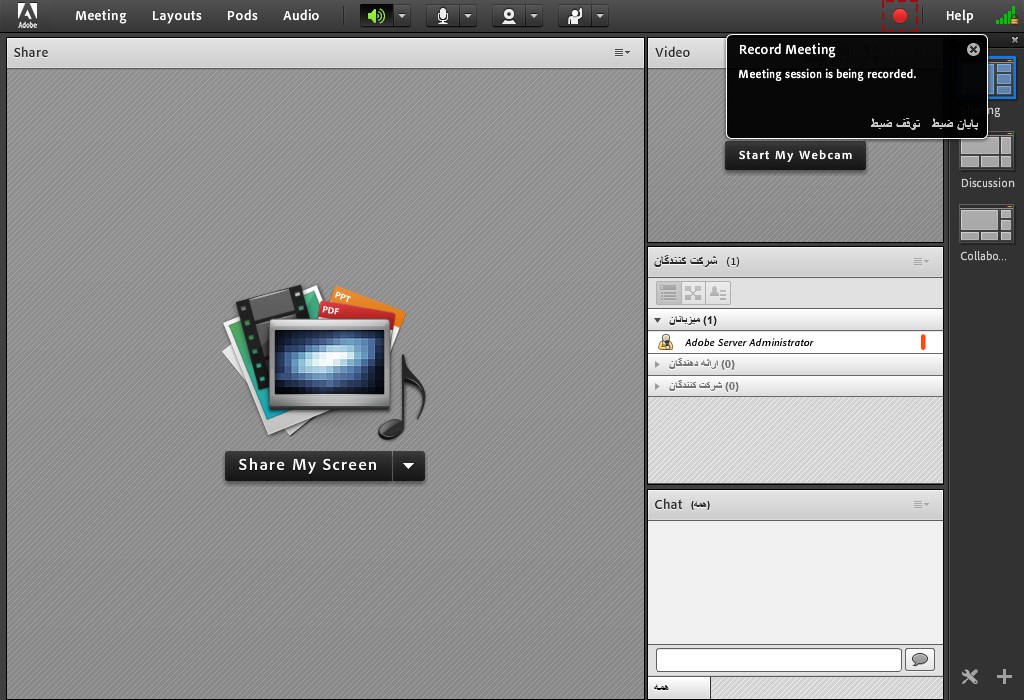Open the Layouts menu

click(x=176, y=16)
